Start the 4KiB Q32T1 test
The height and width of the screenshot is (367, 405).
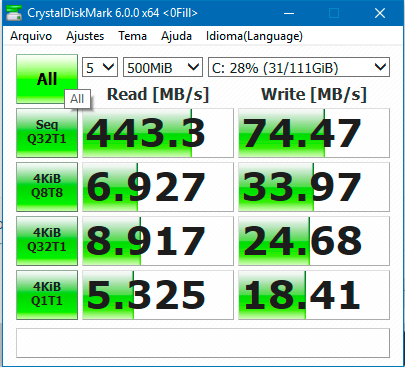pos(47,241)
